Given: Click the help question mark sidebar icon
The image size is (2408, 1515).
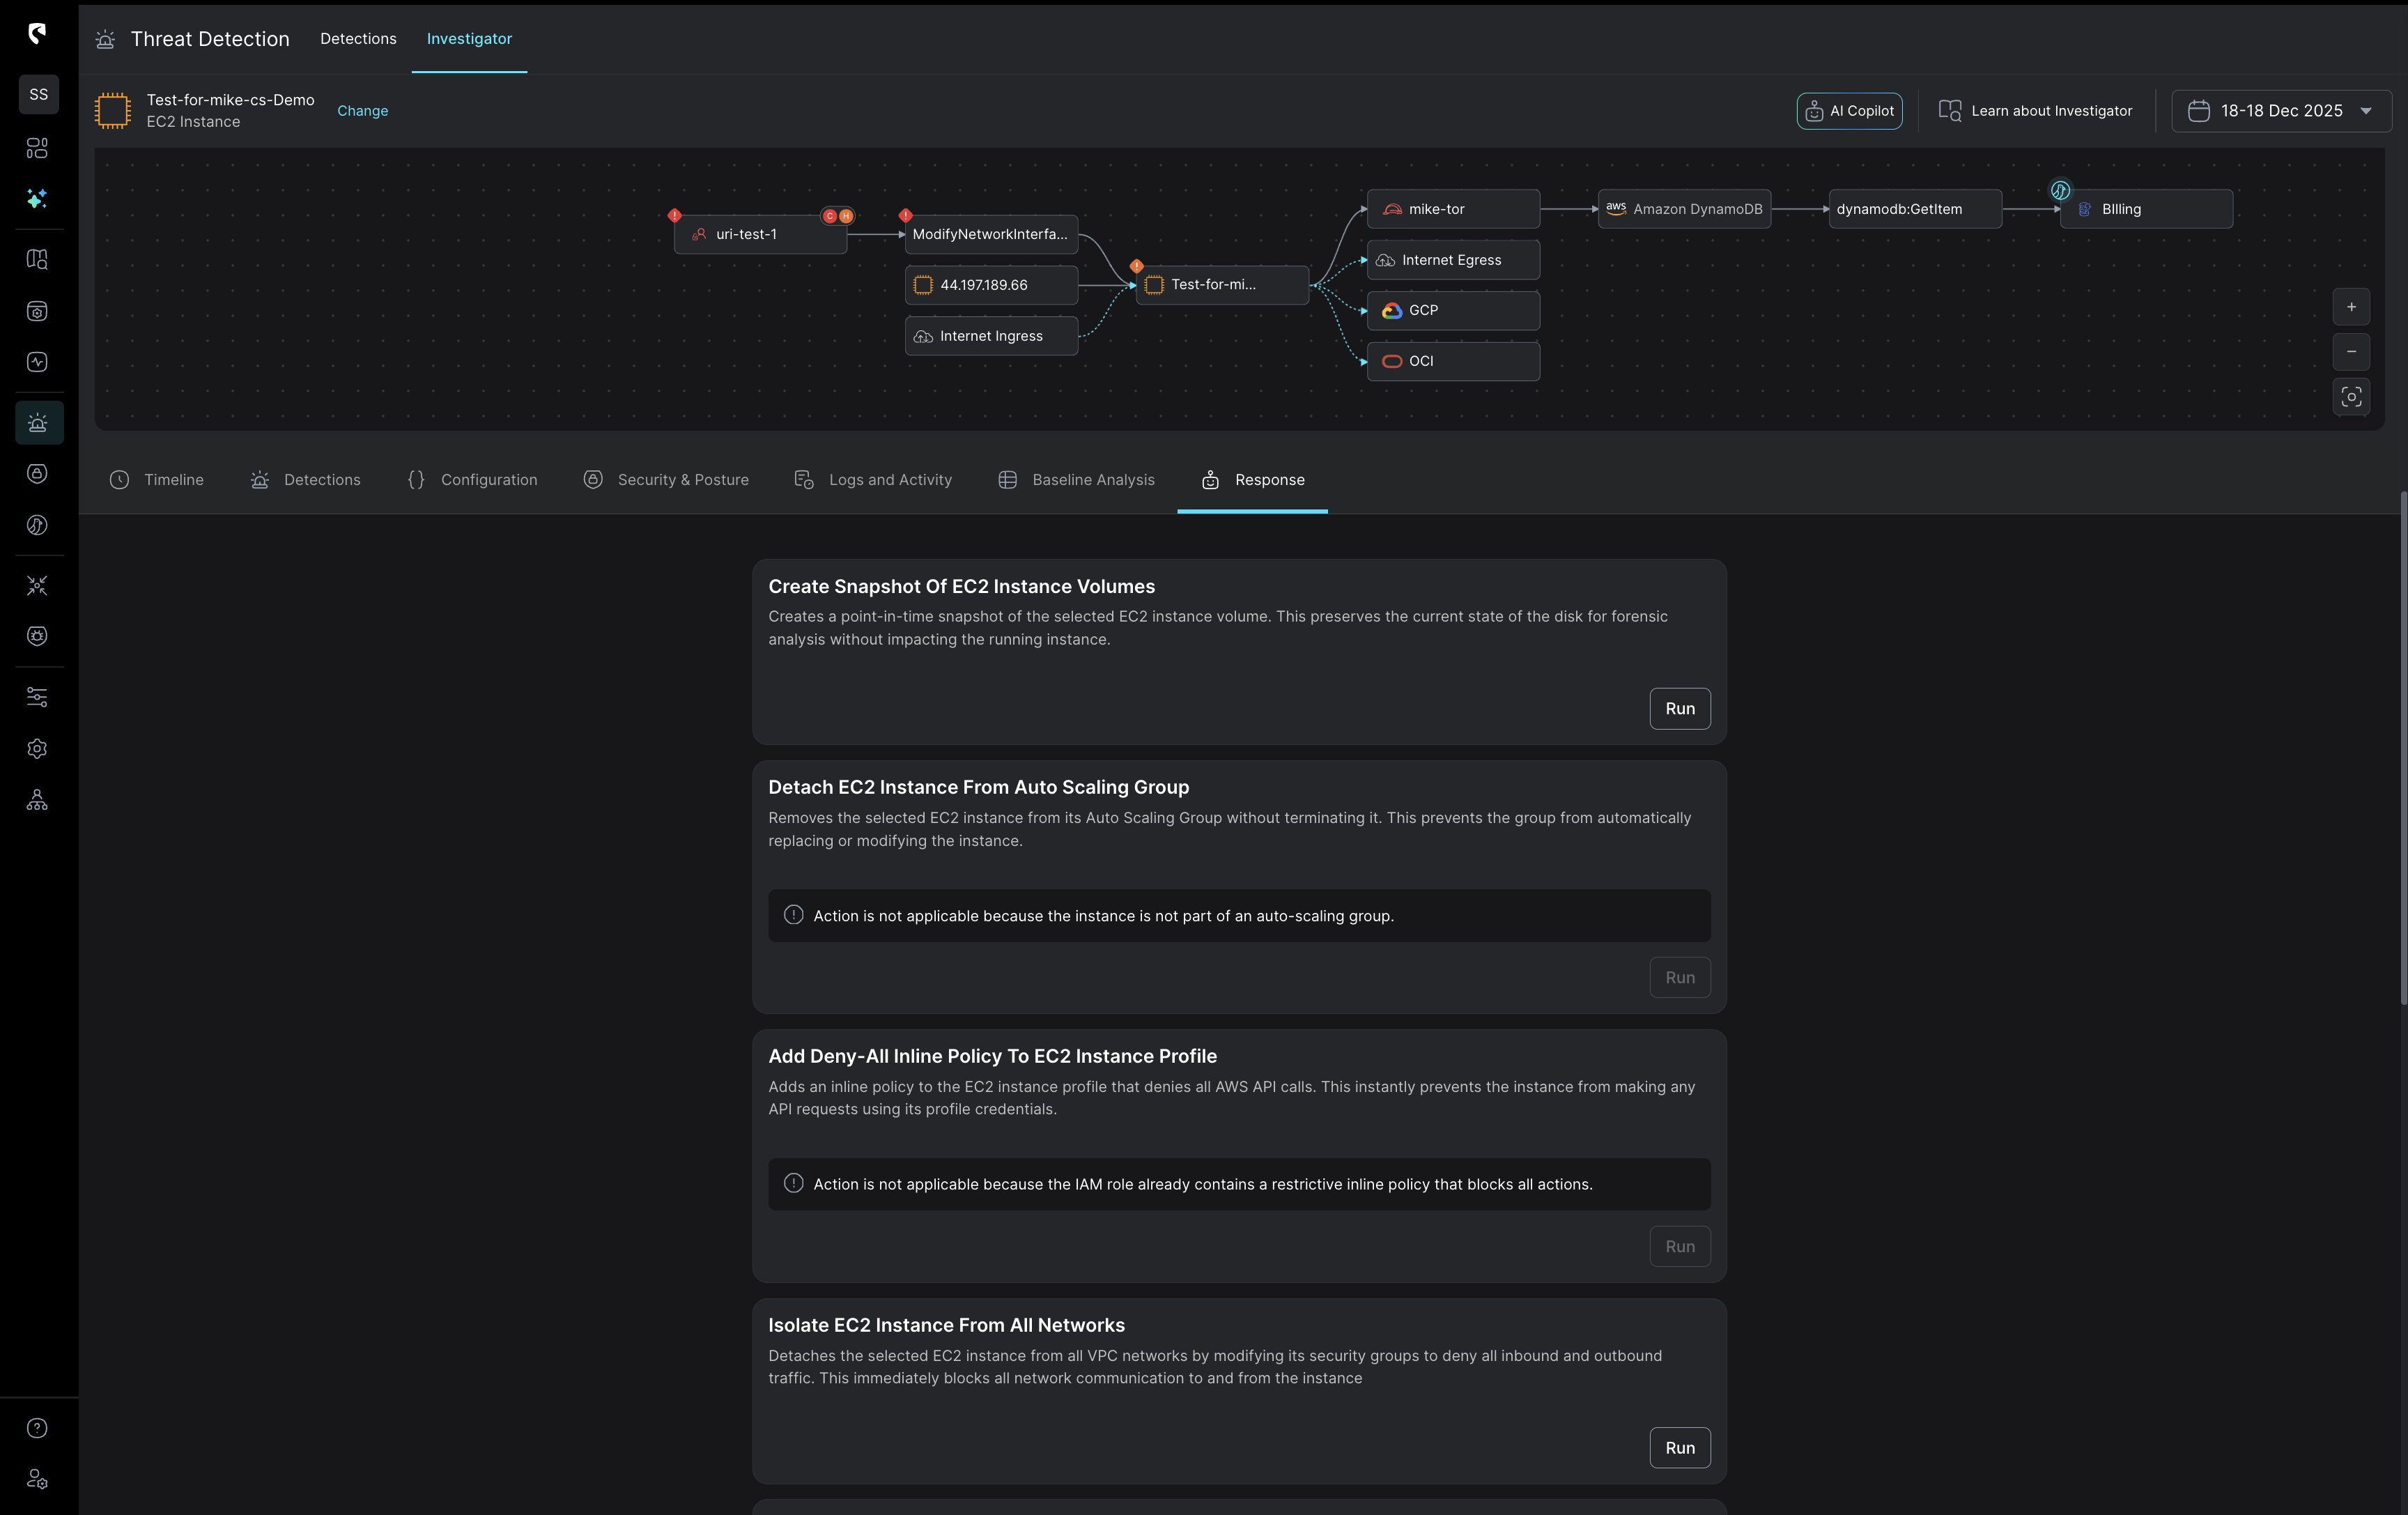Looking at the screenshot, I should click(37, 1428).
